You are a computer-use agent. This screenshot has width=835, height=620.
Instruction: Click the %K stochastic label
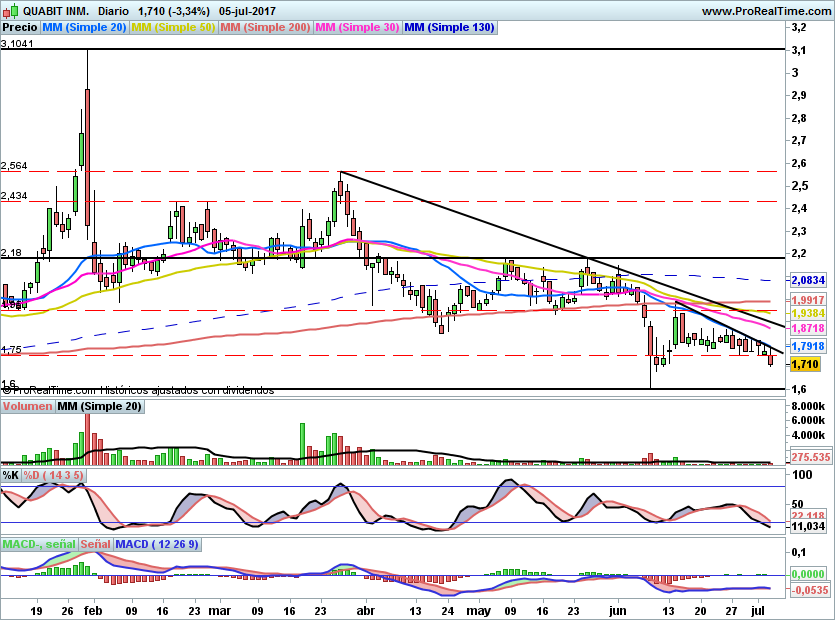pyautogui.click(x=11, y=474)
